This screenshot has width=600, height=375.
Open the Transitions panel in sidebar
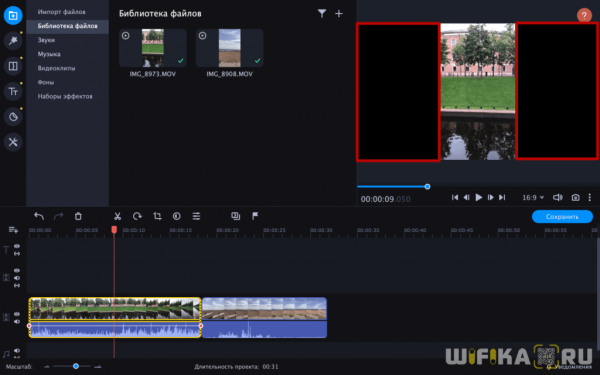(13, 66)
